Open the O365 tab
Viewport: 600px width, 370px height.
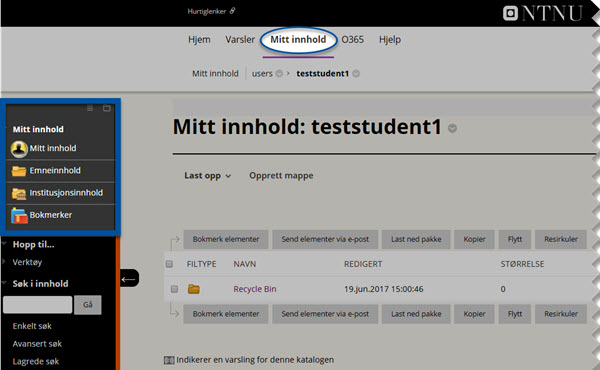[352, 39]
